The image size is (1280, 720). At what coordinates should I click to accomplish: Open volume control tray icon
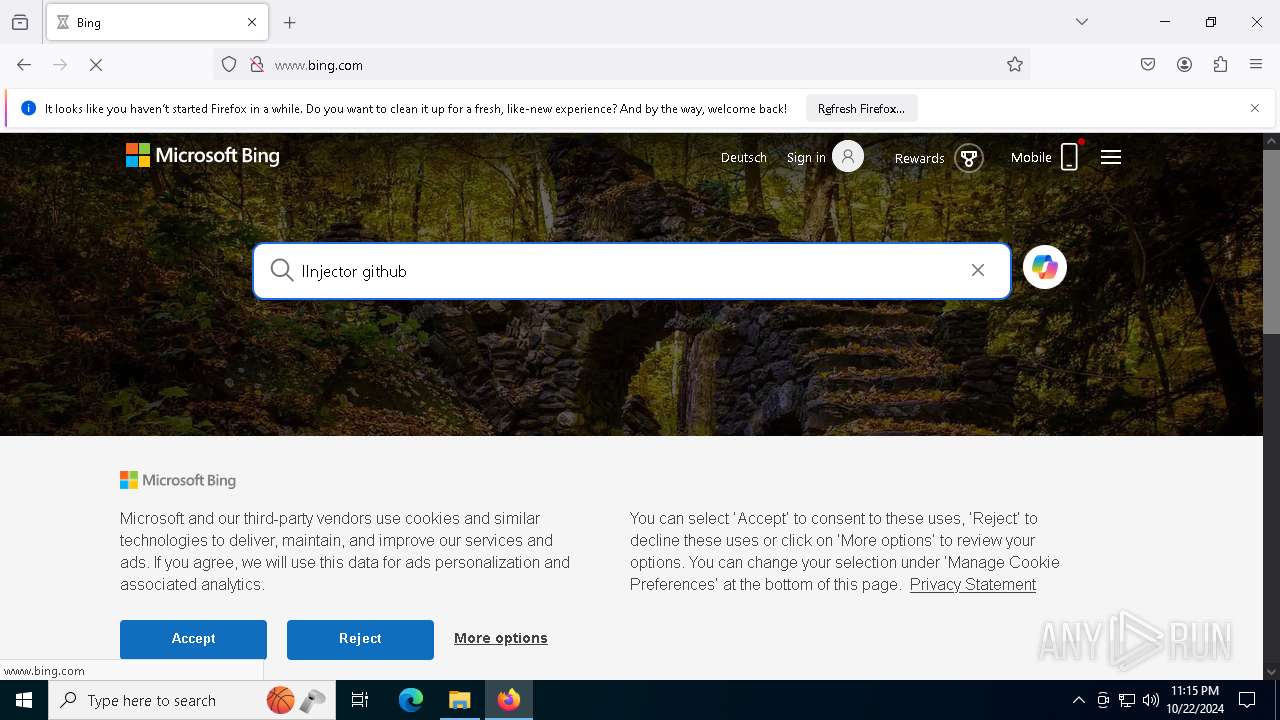(1151, 700)
